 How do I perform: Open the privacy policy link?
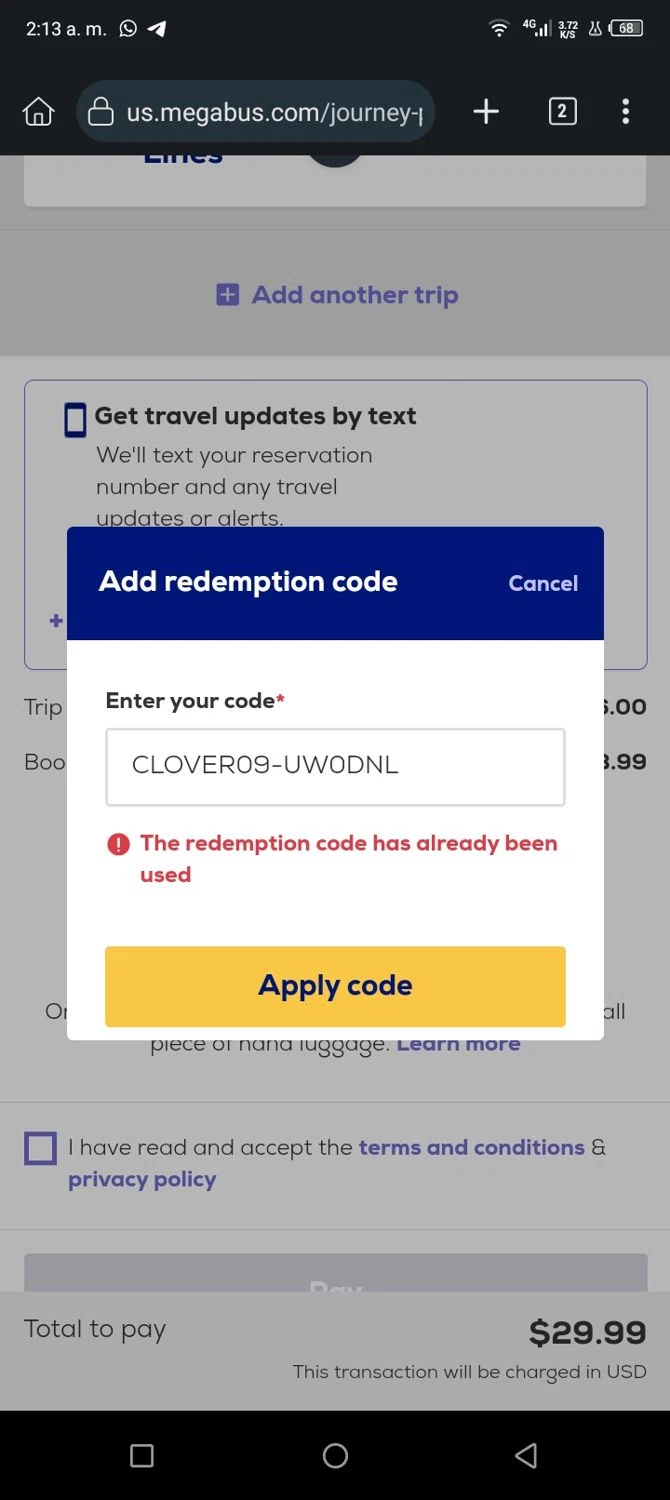[142, 1180]
